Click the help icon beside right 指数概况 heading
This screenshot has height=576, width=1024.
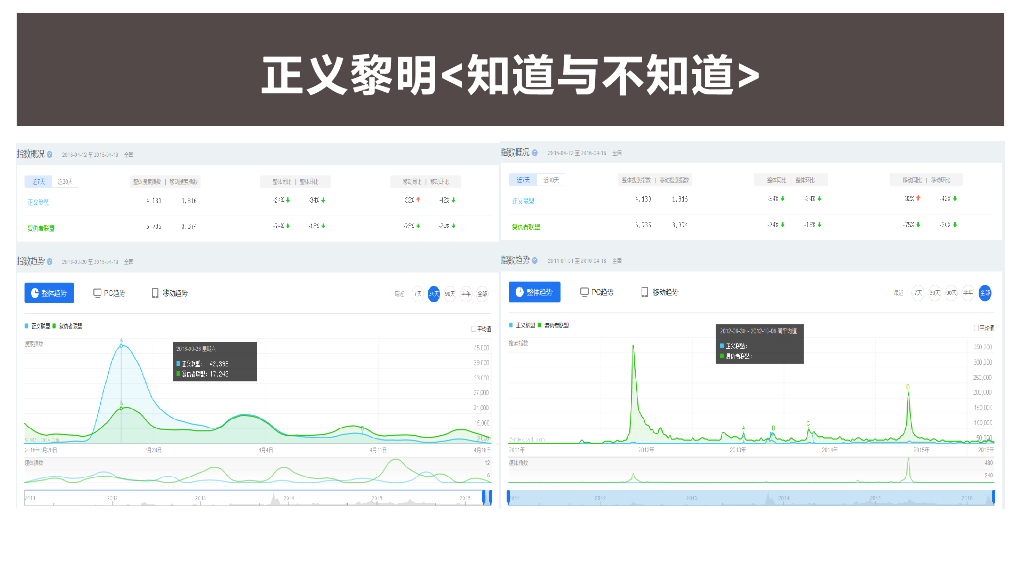535,153
